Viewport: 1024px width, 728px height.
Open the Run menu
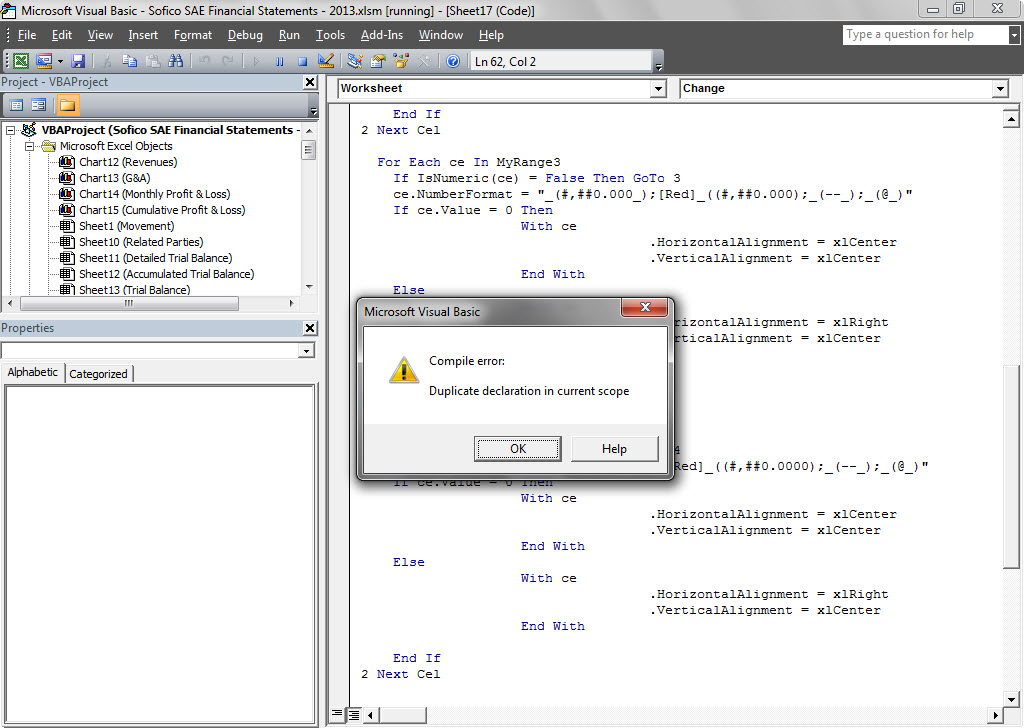coord(289,35)
